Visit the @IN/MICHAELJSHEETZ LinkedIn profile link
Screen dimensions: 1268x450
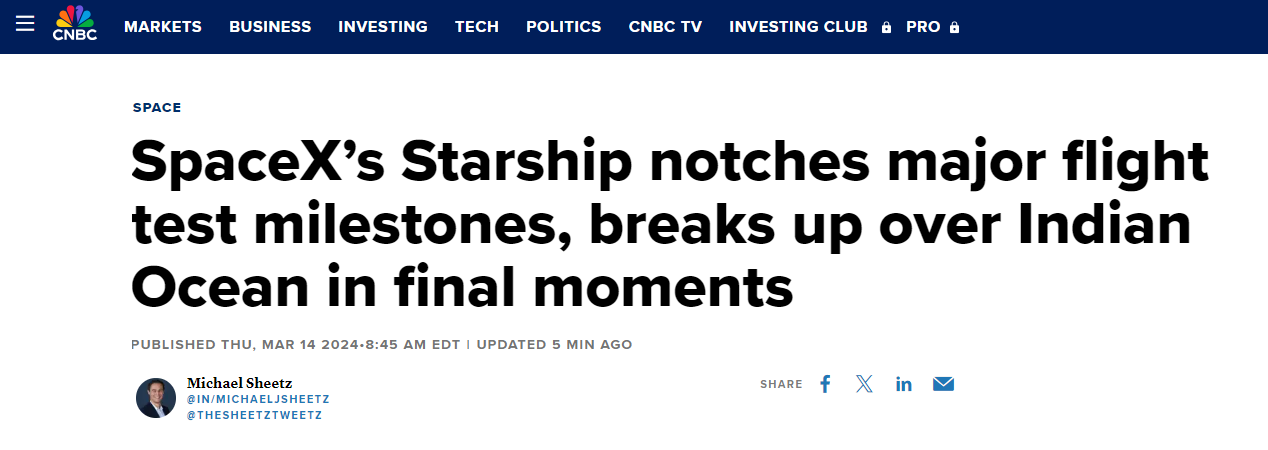258,399
